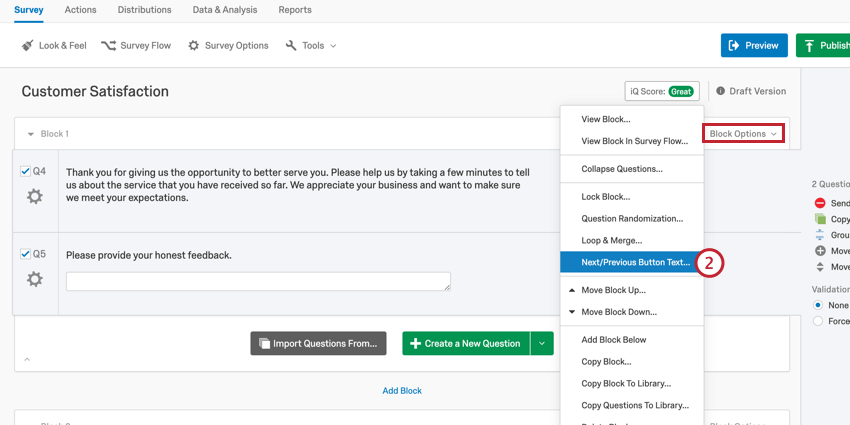Open the Block Options dropdown
Viewport: 850px width, 425px height.
pos(743,133)
